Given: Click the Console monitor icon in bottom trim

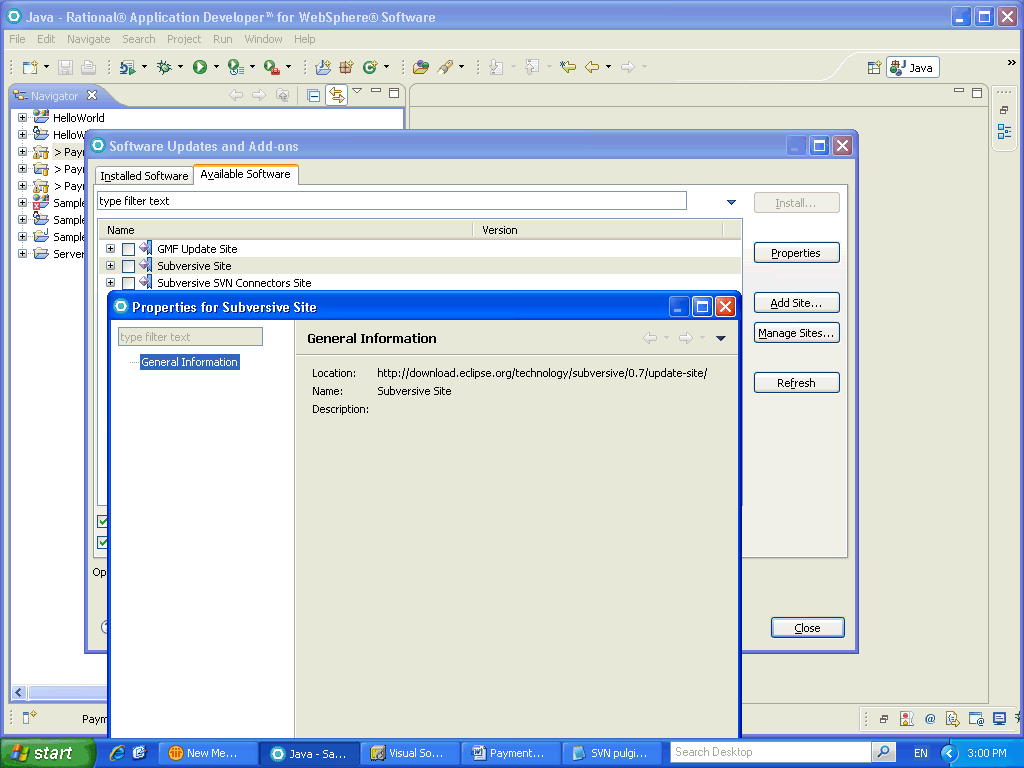Looking at the screenshot, I should tap(999, 719).
